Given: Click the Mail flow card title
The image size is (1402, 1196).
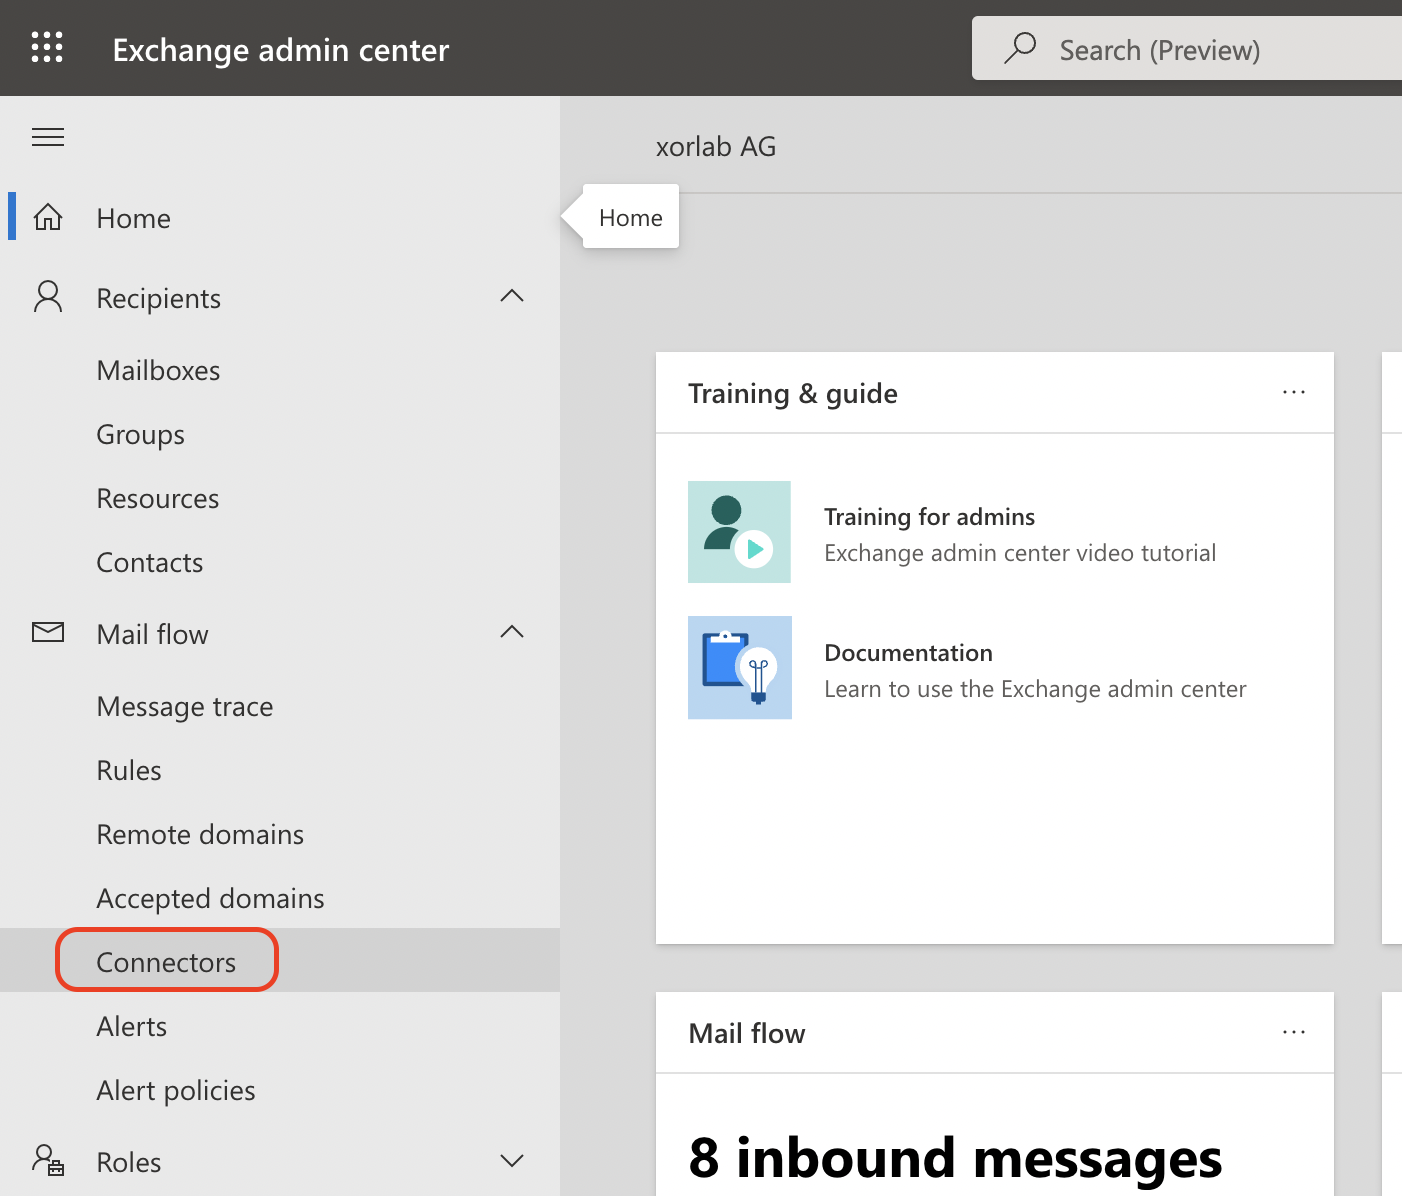Looking at the screenshot, I should coord(747,1033).
